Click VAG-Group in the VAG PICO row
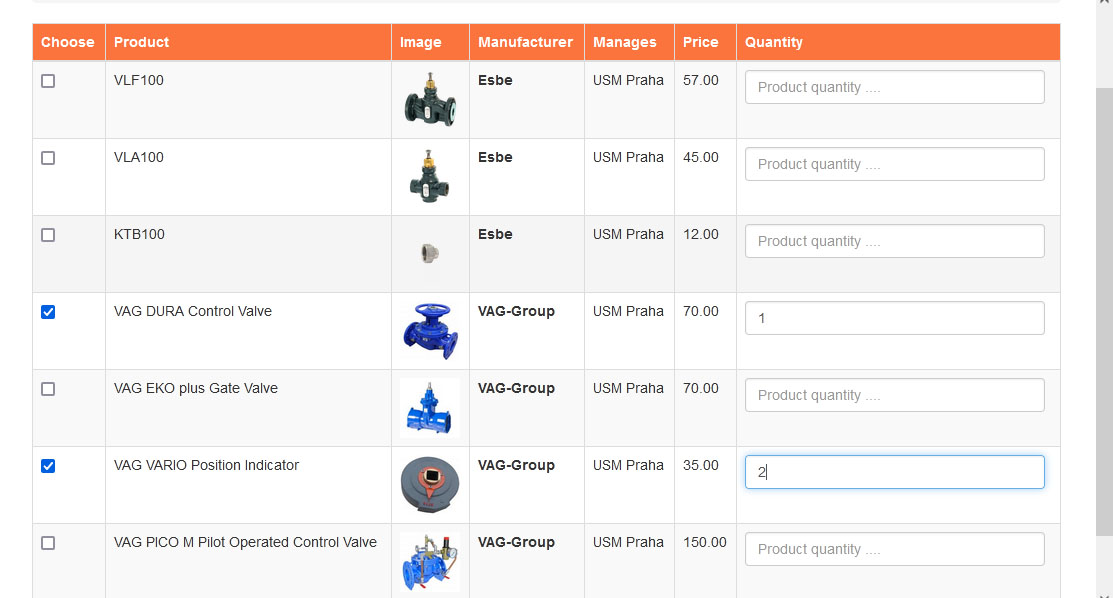Image resolution: width=1113 pixels, height=598 pixels. coord(516,543)
